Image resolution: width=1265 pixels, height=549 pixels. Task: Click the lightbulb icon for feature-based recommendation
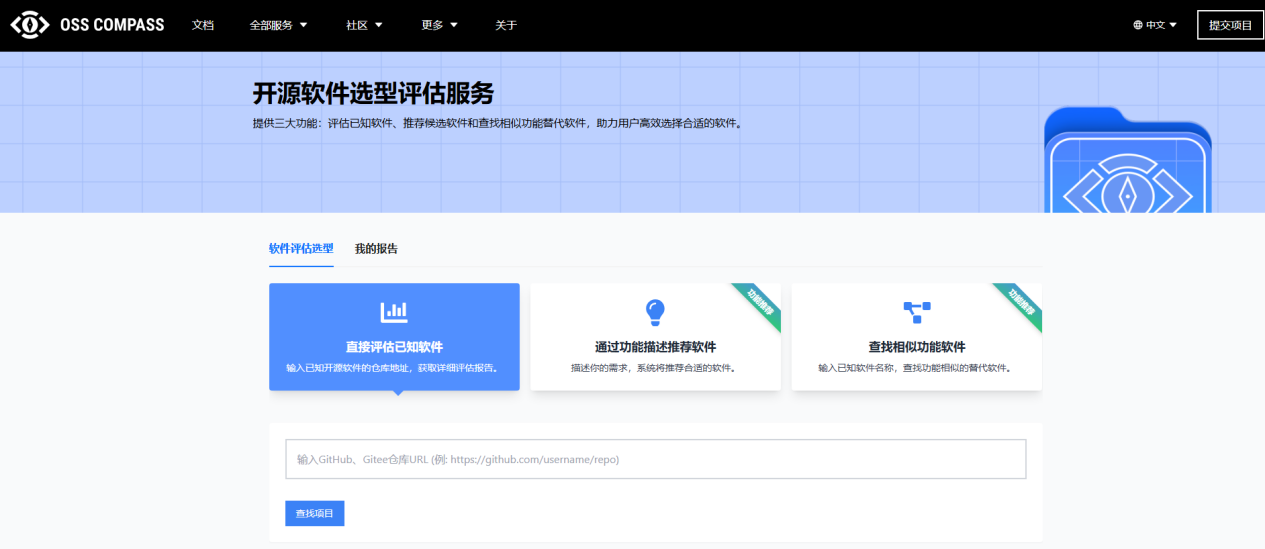[x=655, y=312]
